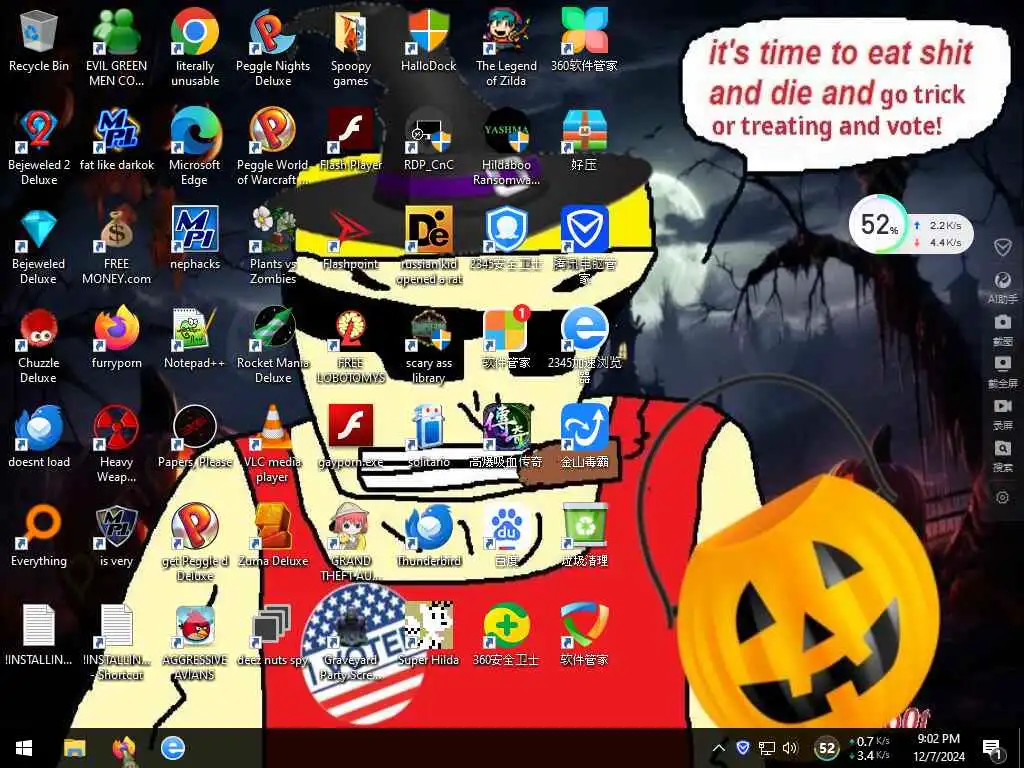Open settings gear in side panel
The height and width of the screenshot is (768, 1024).
click(1002, 497)
